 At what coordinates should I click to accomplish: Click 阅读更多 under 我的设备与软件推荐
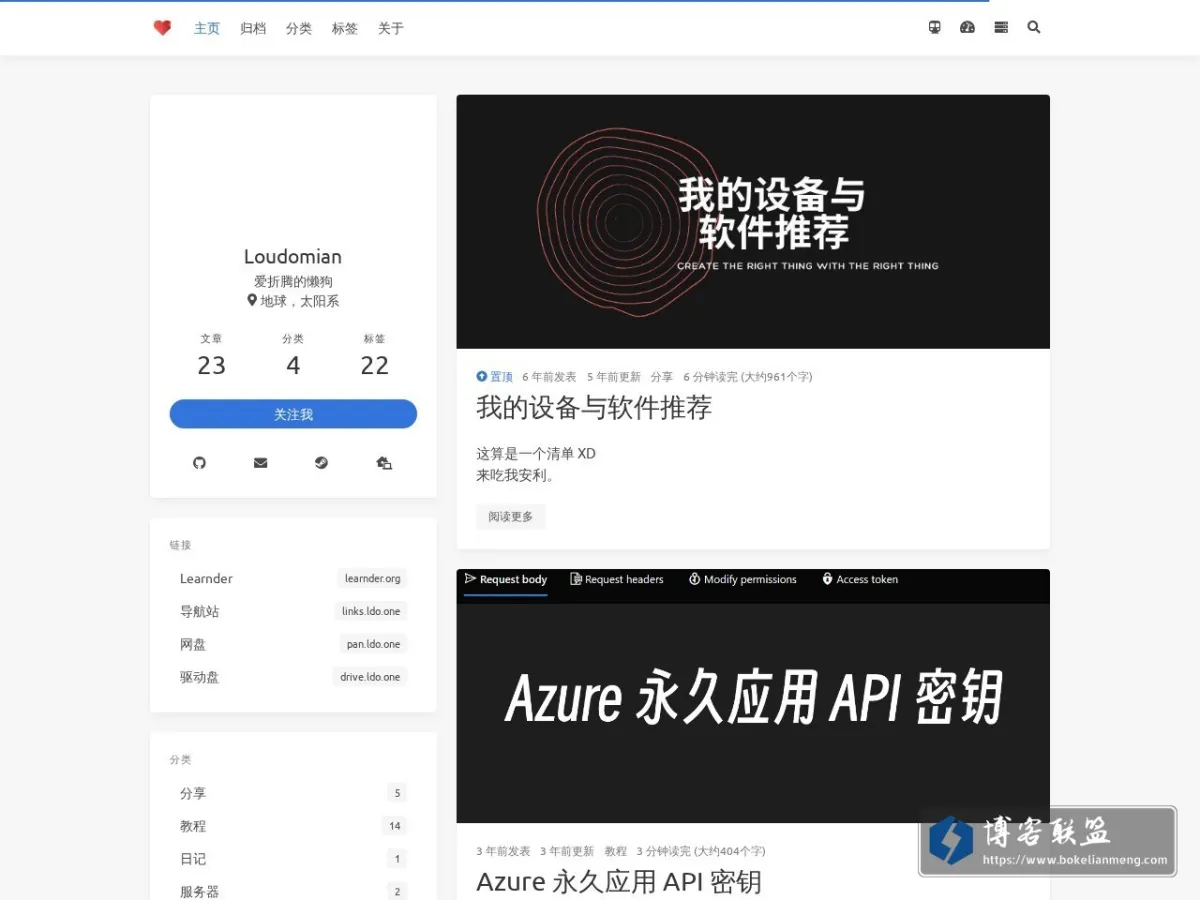coord(511,517)
